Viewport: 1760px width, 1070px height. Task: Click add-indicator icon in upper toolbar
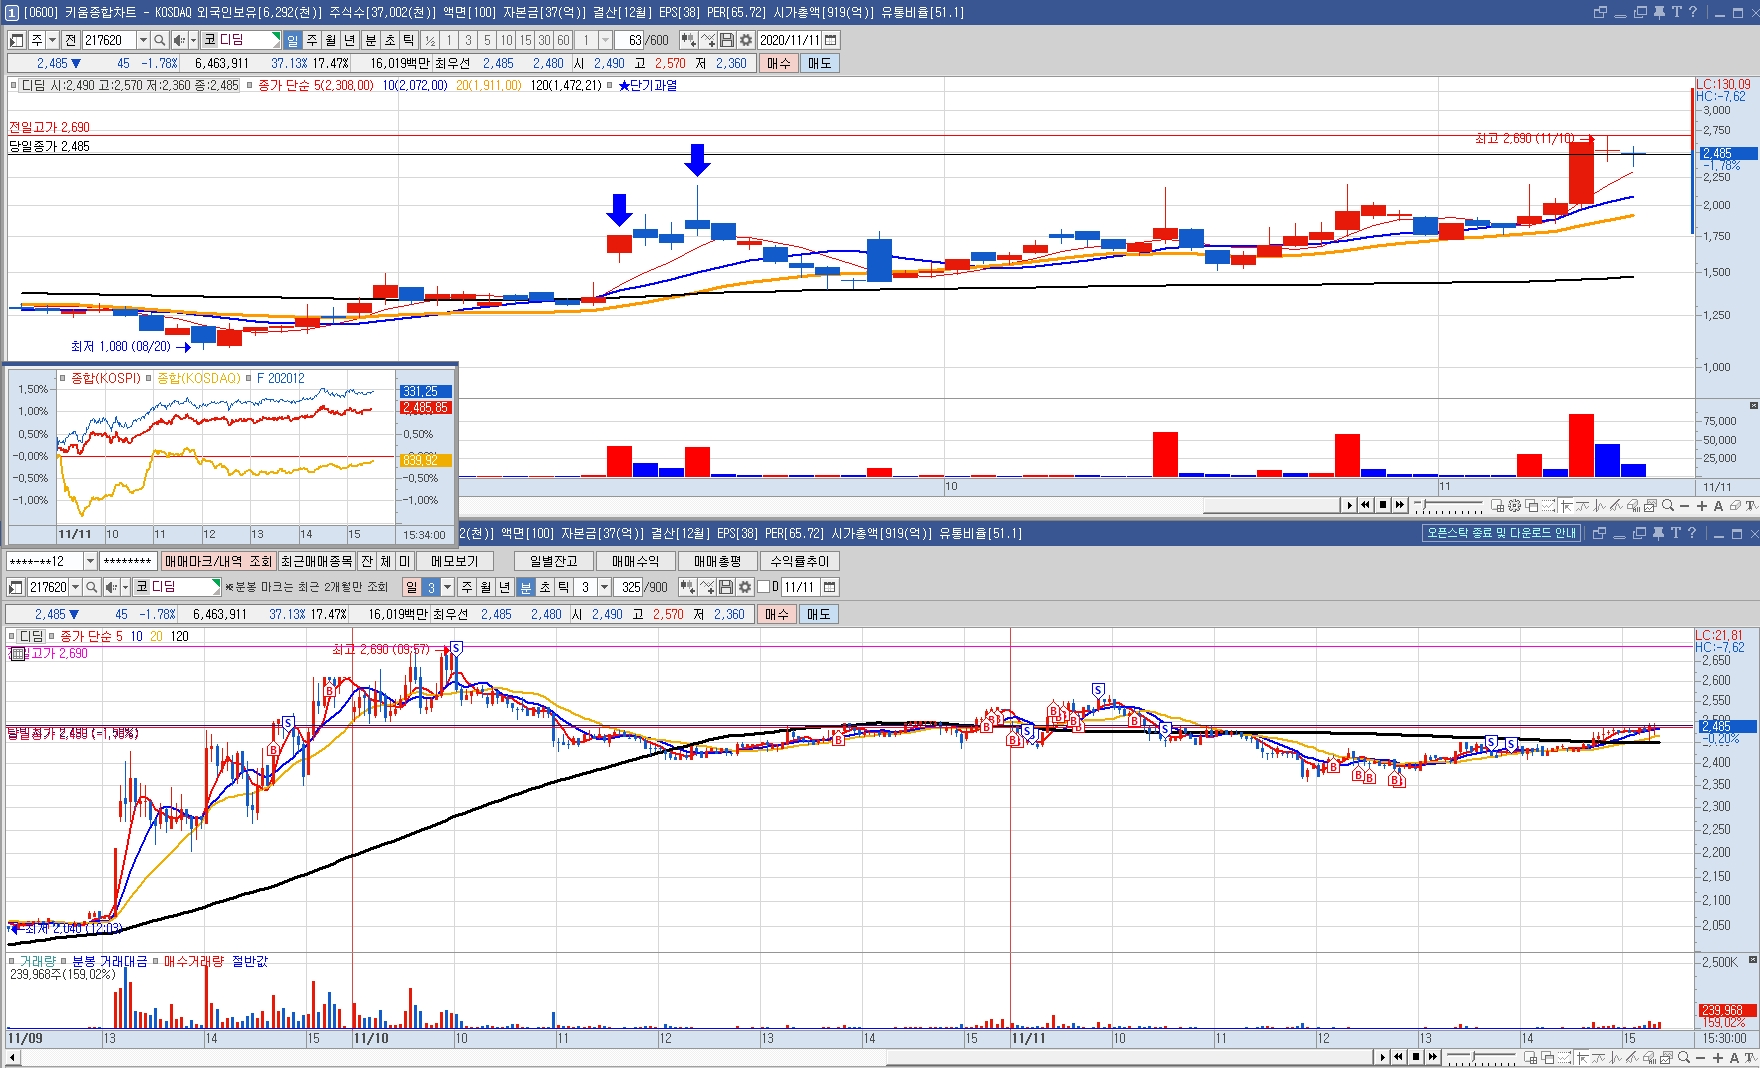[708, 40]
